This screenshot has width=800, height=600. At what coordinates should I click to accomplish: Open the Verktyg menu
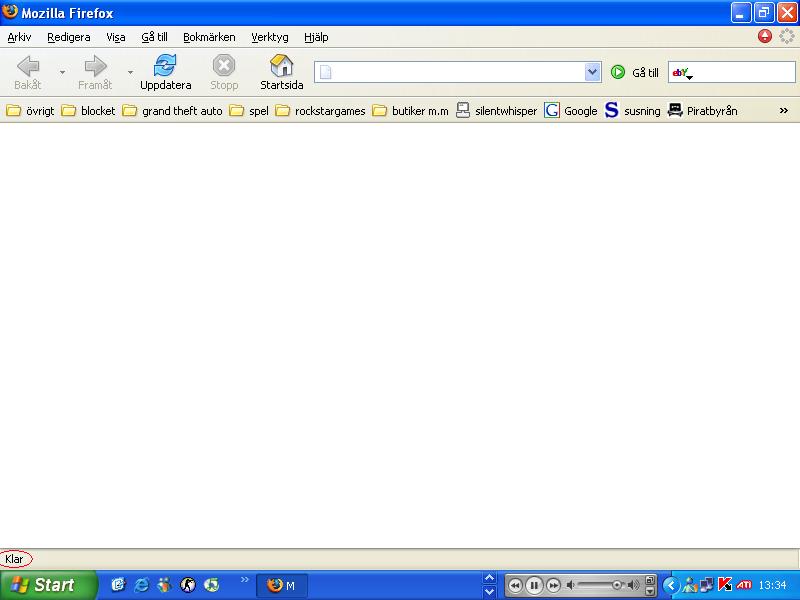[269, 37]
